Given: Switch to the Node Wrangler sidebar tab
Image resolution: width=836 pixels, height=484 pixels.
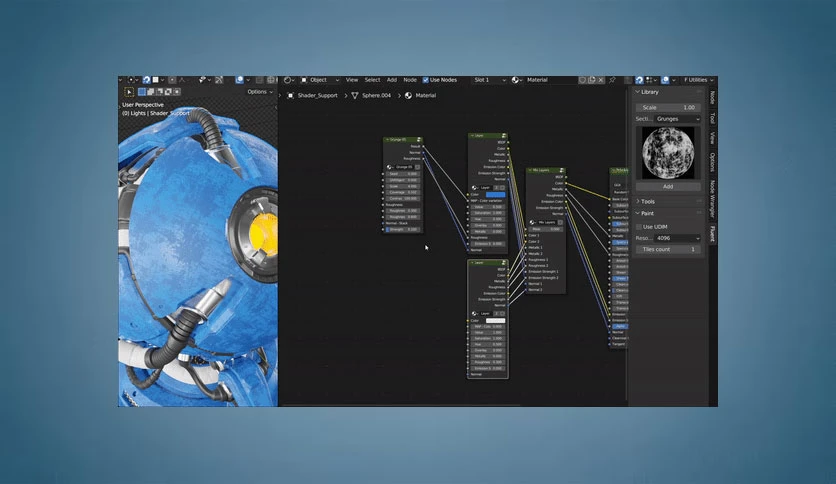Looking at the screenshot, I should click(712, 198).
